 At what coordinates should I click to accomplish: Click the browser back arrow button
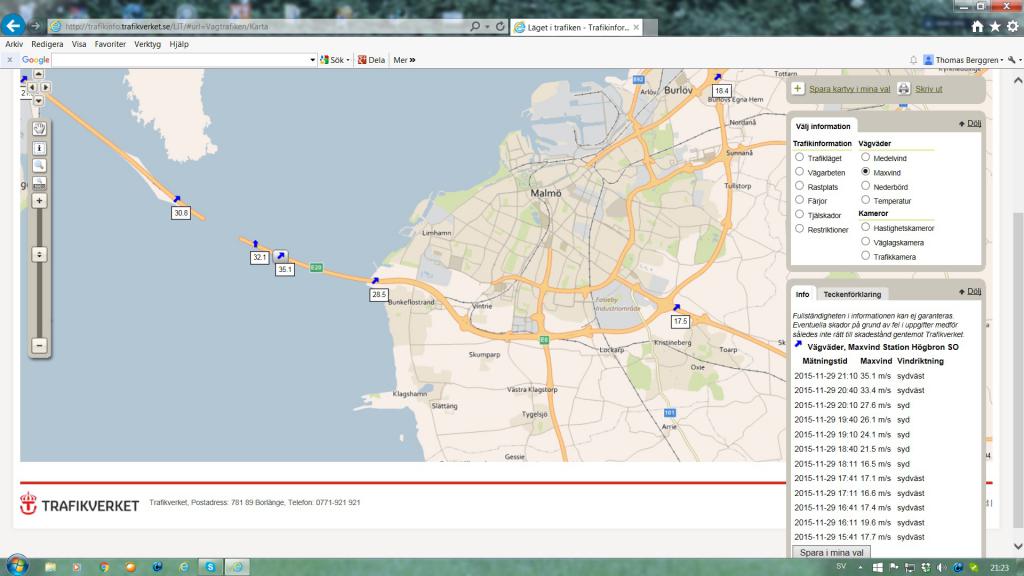[13, 25]
